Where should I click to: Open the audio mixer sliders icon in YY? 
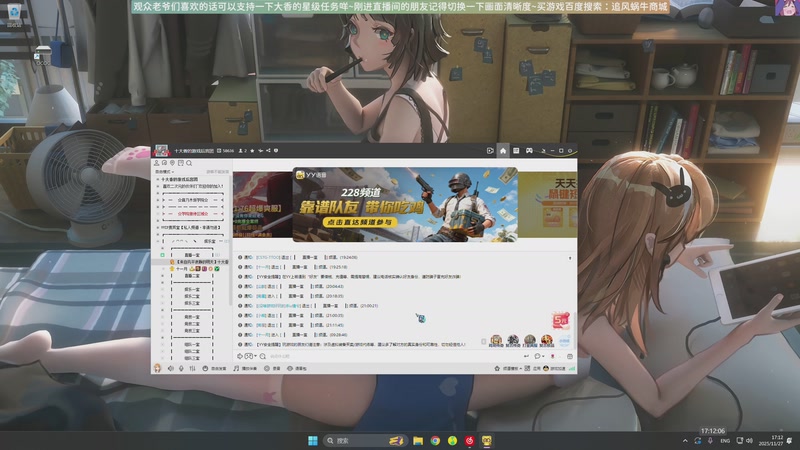pyautogui.click(x=192, y=368)
